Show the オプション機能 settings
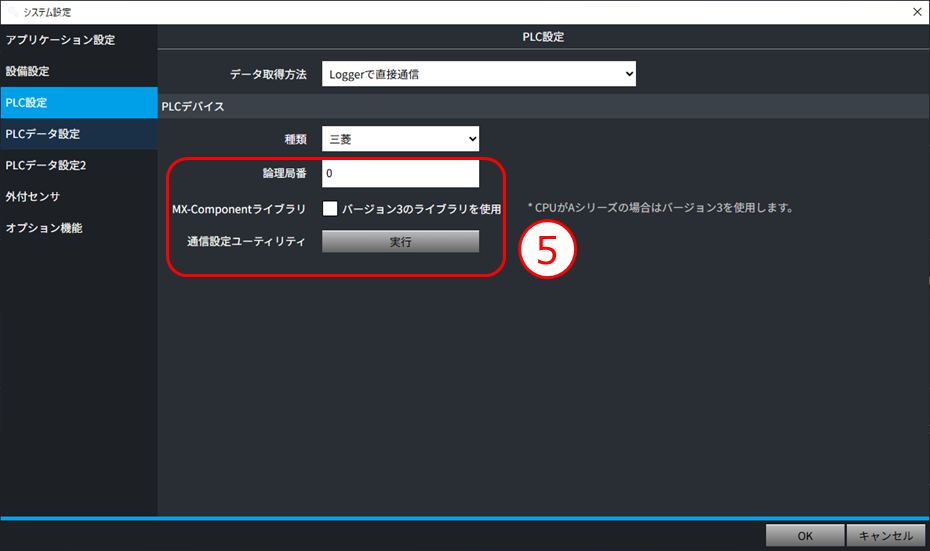 click(44, 228)
